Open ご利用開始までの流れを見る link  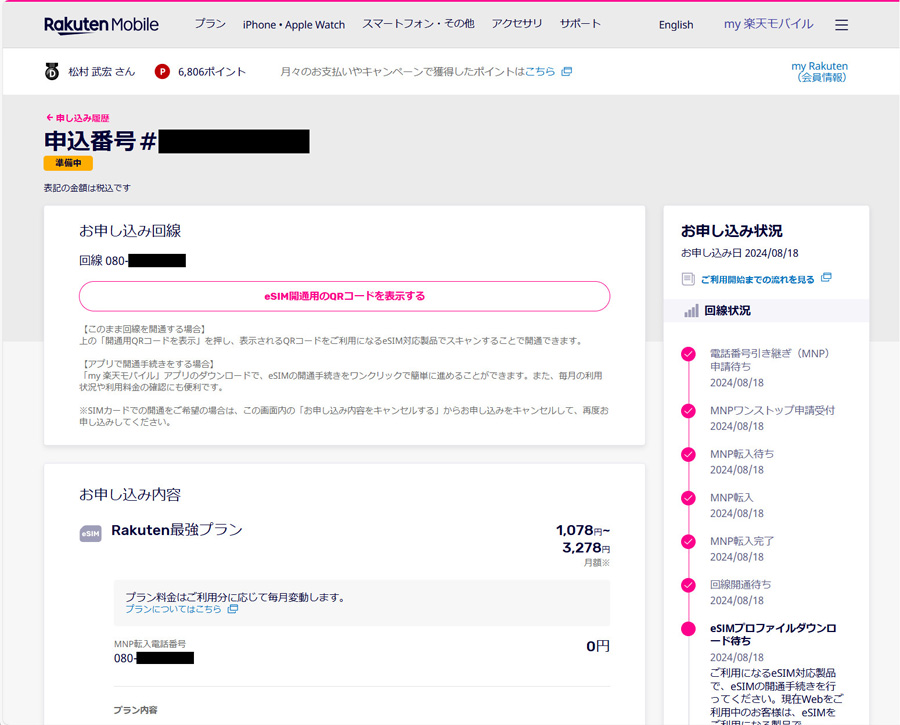[757, 280]
